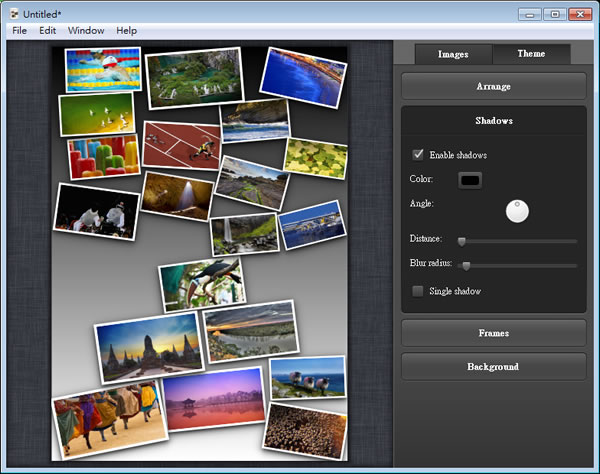
Task: Minimize the Untitled window
Action: click(530, 15)
